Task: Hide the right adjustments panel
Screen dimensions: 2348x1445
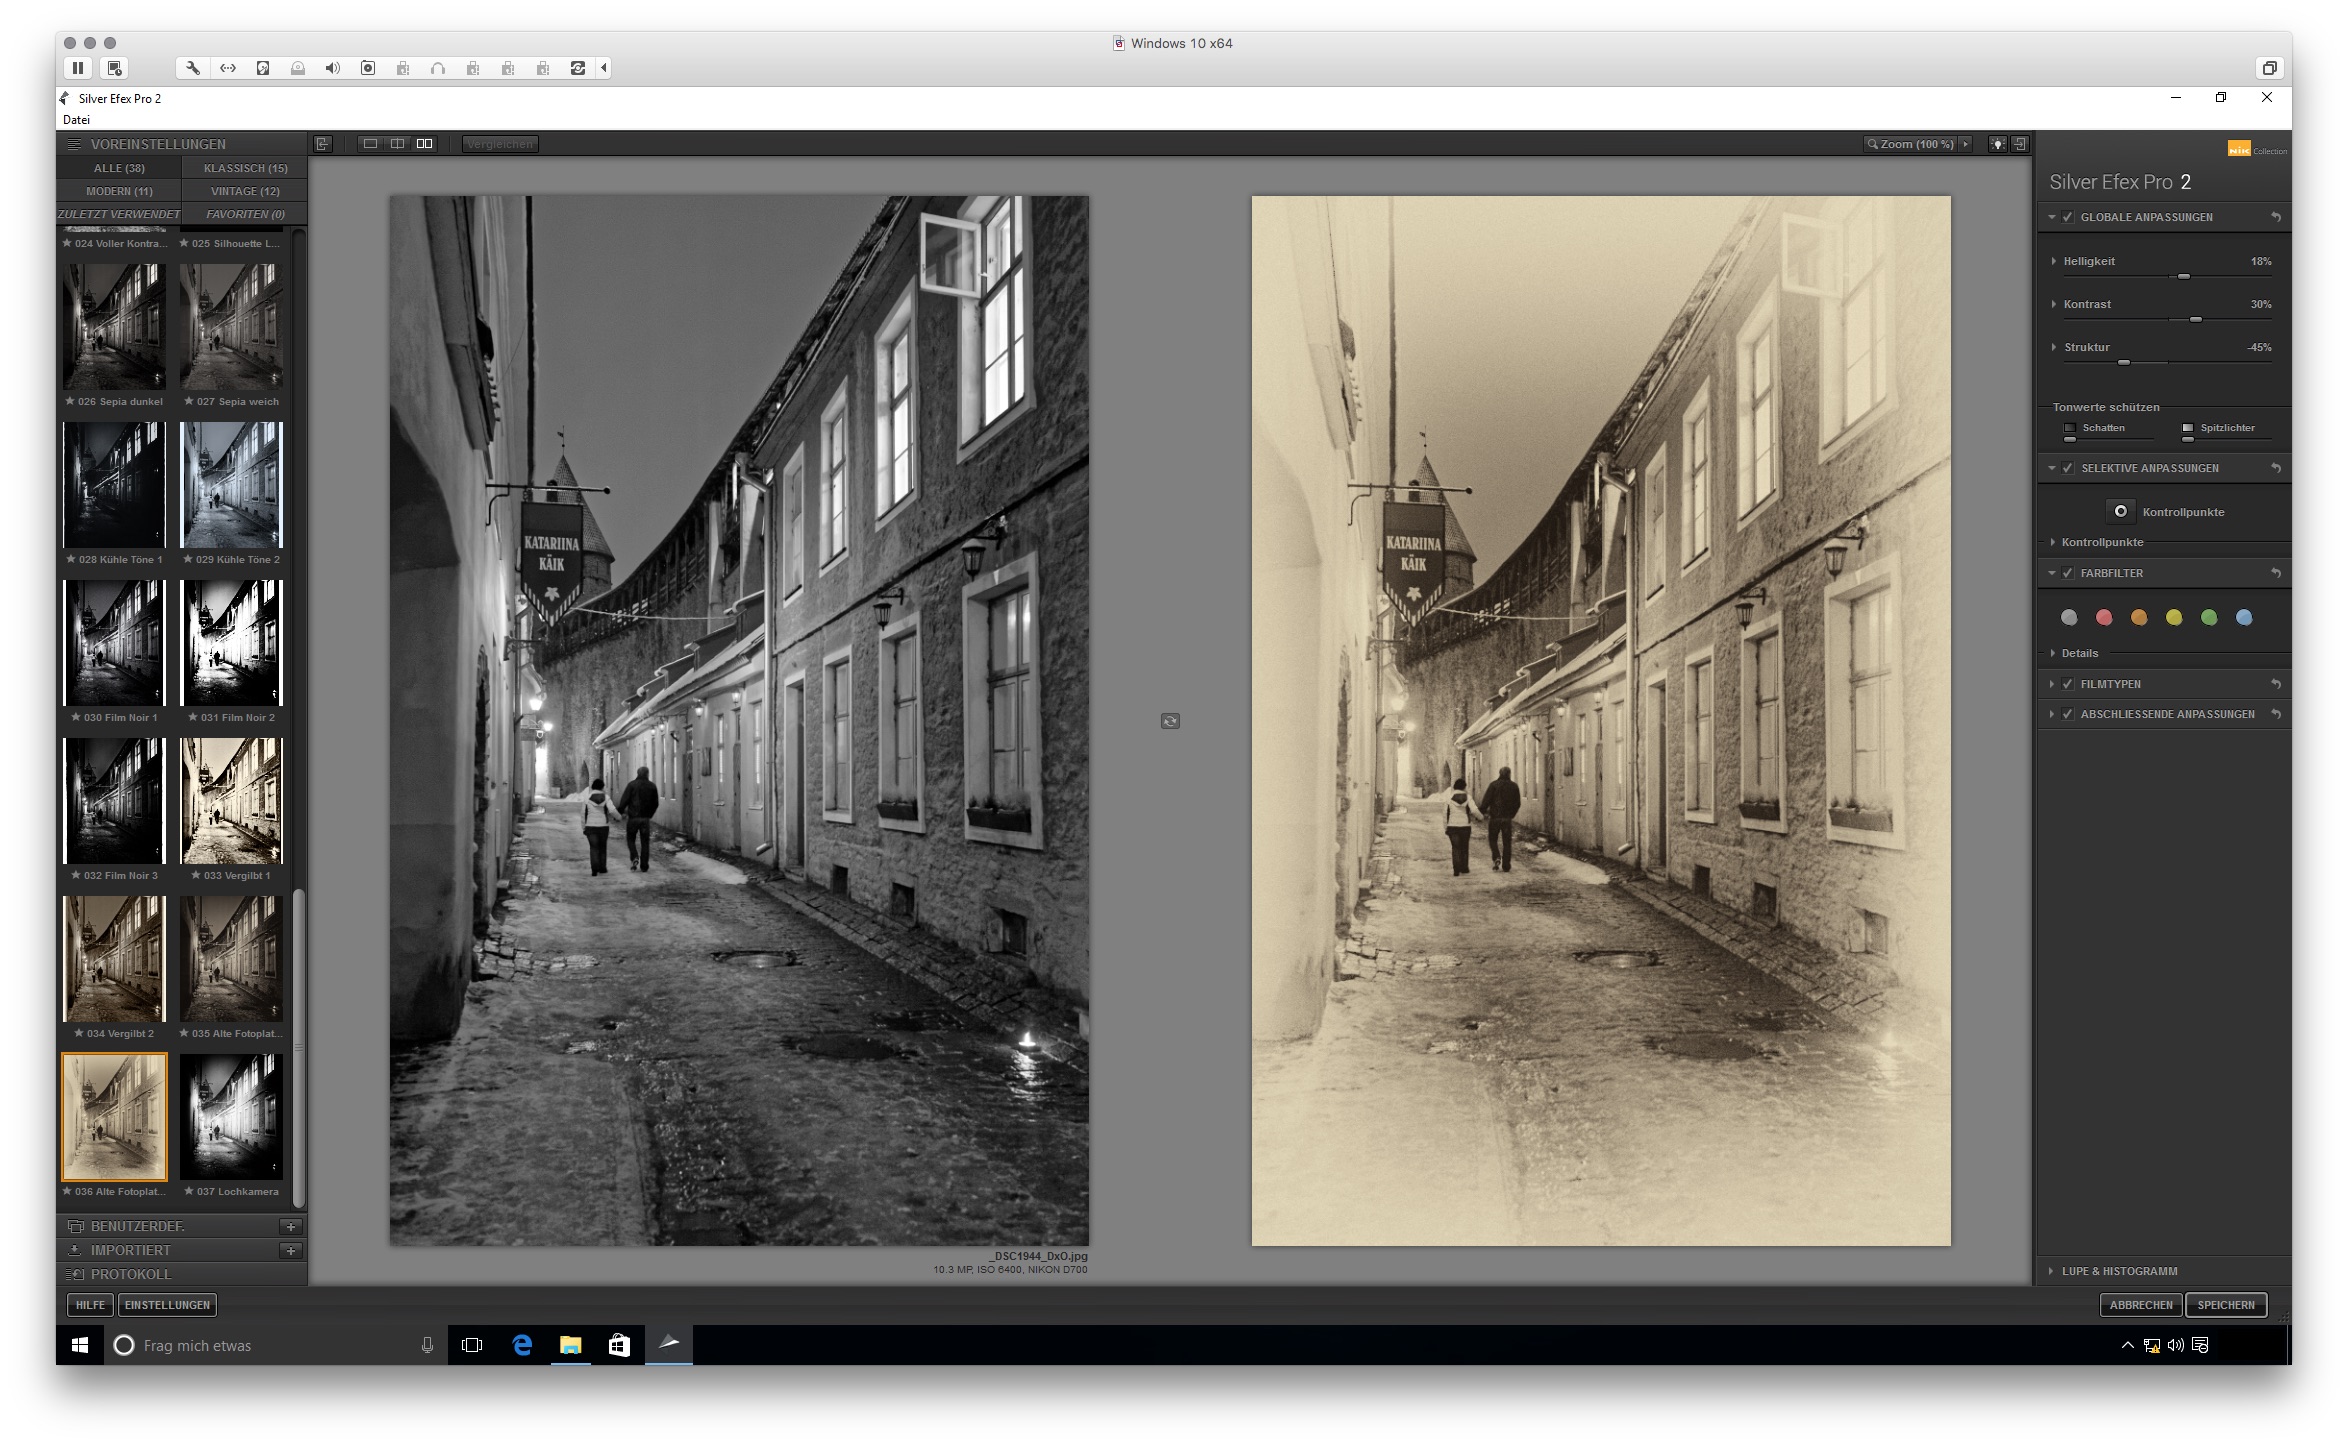Action: click(2020, 144)
